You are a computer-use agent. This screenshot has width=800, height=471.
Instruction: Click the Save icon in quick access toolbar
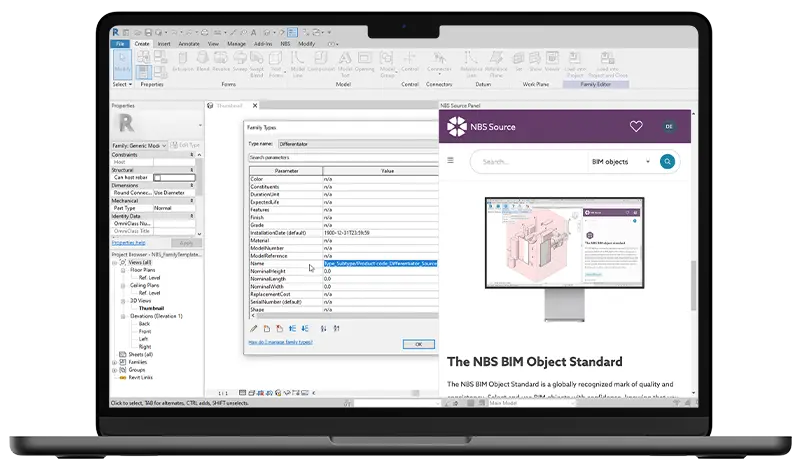point(148,32)
